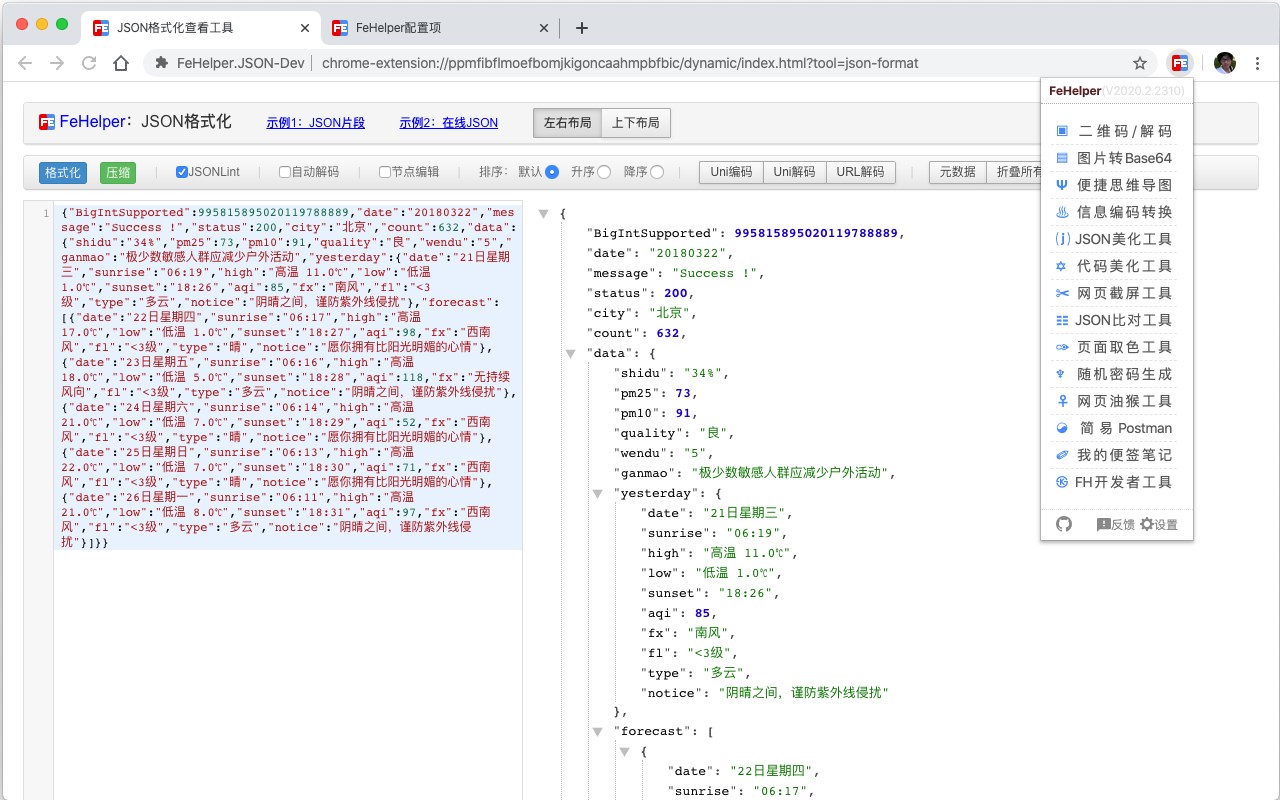Click the browser forward arrow
Screen dimensions: 1280x800
pyautogui.click(x=57, y=63)
